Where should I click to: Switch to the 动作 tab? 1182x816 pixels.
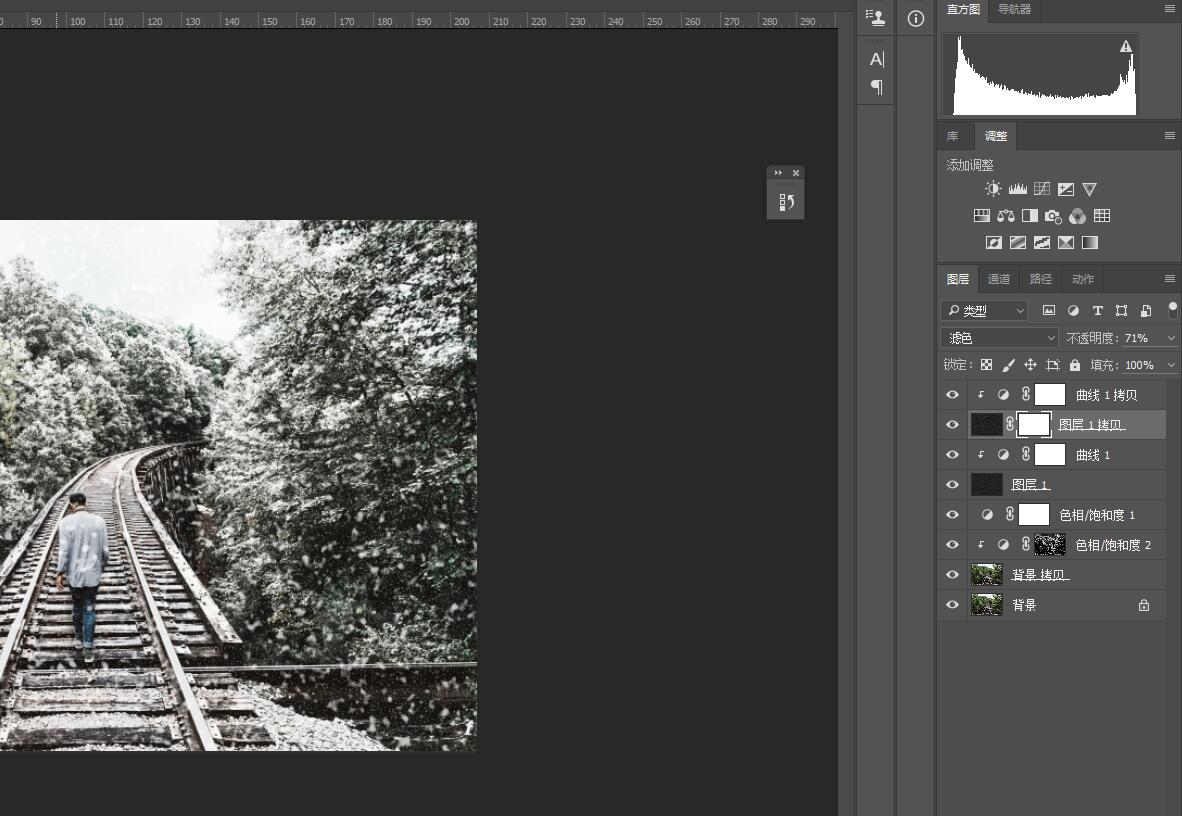pyautogui.click(x=1083, y=279)
